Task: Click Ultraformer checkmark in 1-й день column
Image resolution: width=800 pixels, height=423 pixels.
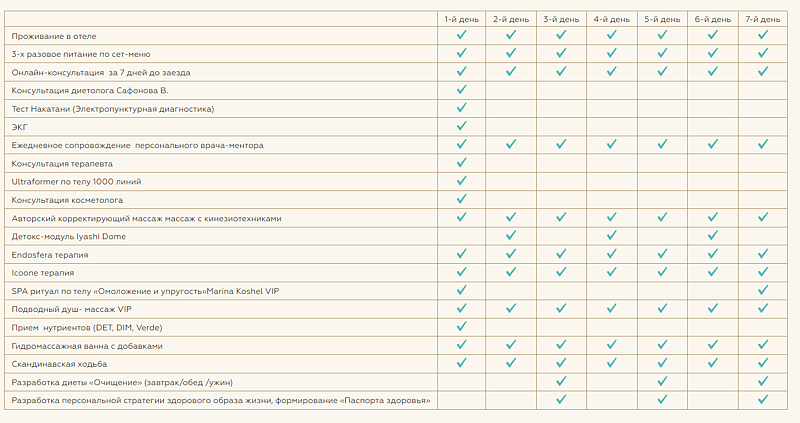Action: (x=461, y=181)
